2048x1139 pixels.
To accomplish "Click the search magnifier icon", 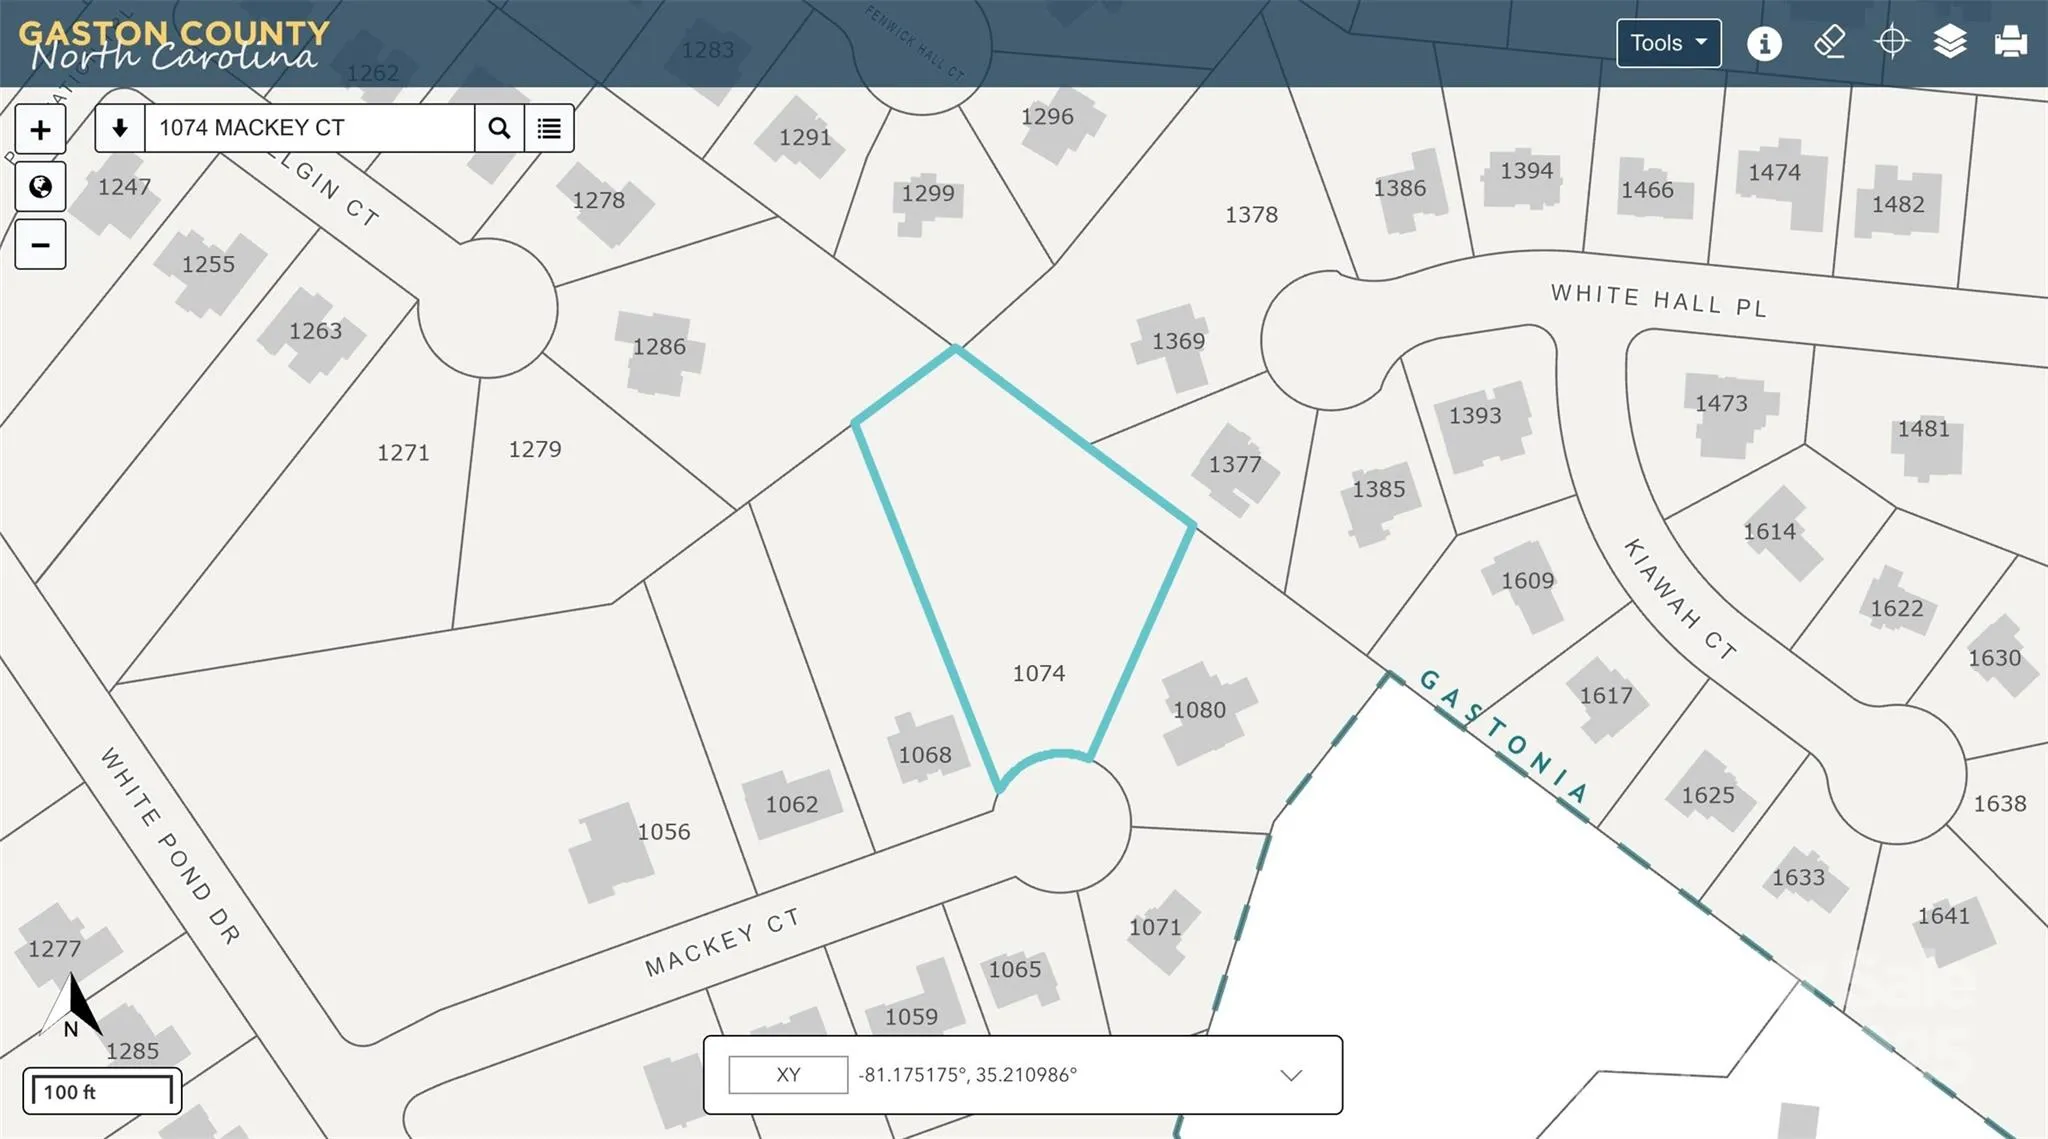I will point(499,128).
